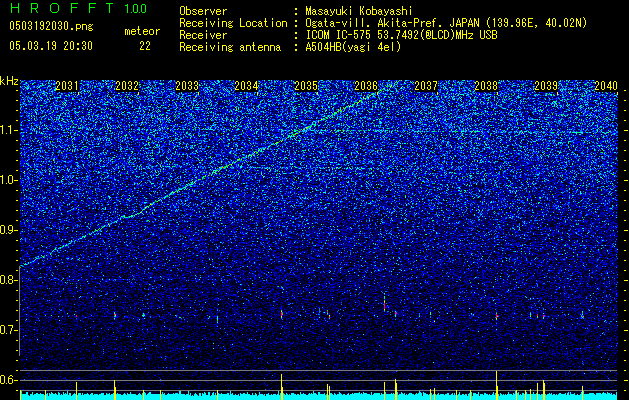The width and height of the screenshot is (629, 400).
Task: Click the 1.1 kHz axis tick label
Action: coord(9,131)
